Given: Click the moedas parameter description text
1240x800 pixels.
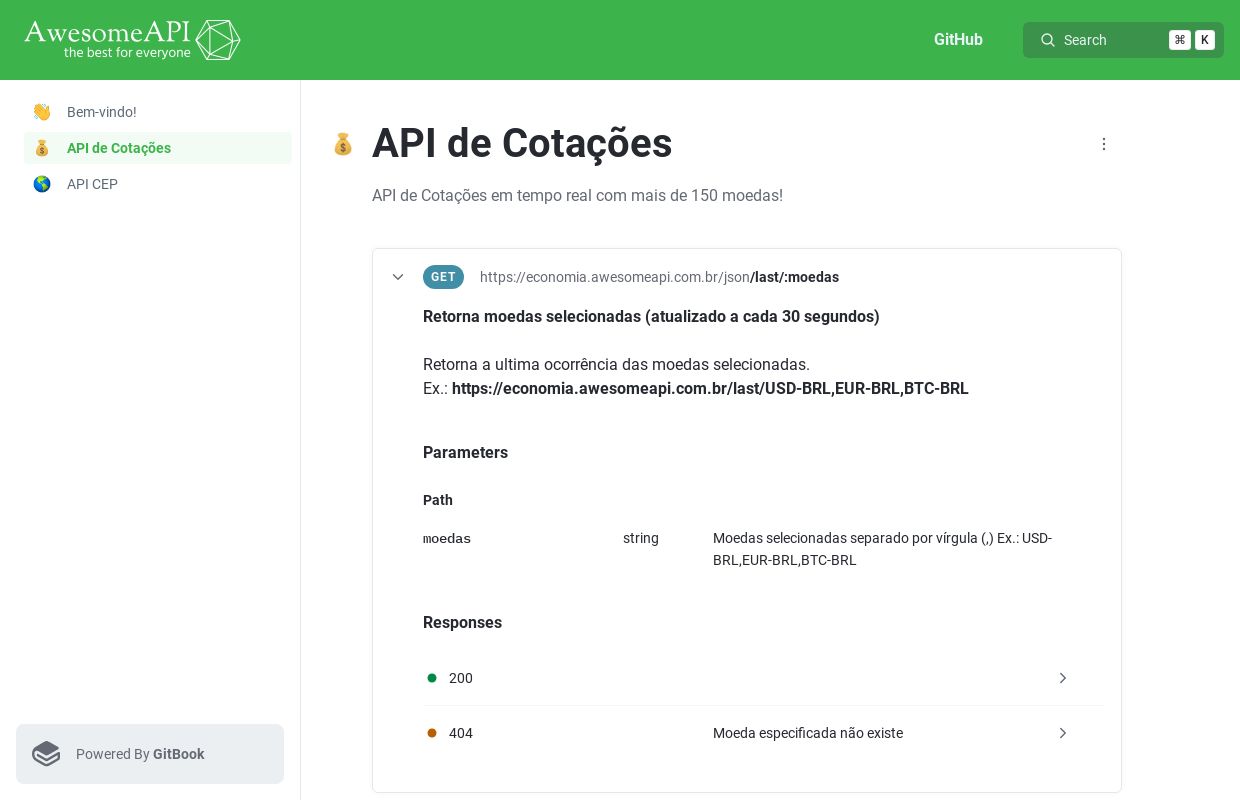Looking at the screenshot, I should (883, 549).
